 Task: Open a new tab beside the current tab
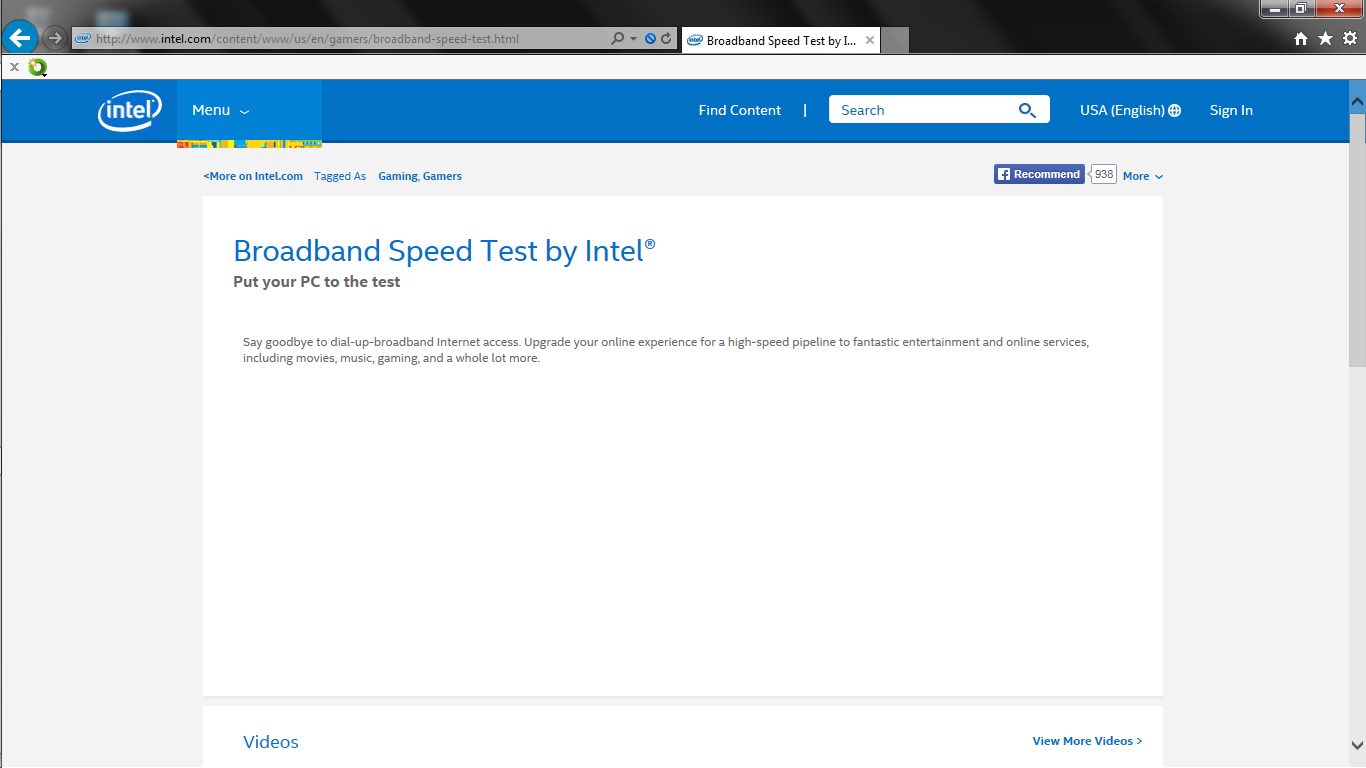[895, 41]
